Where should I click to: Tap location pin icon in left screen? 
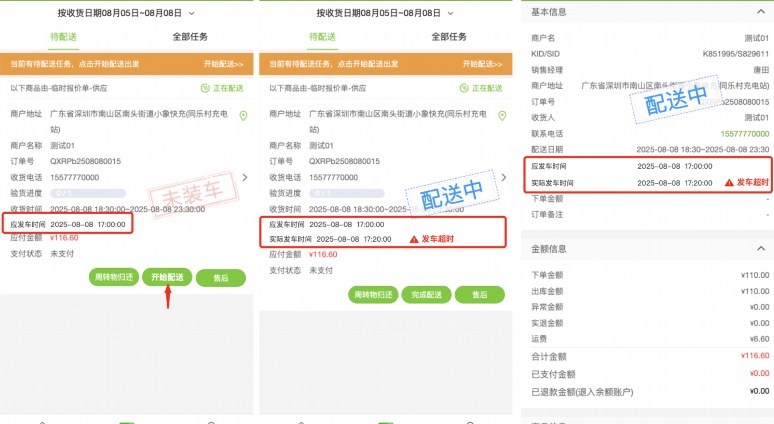[x=243, y=116]
